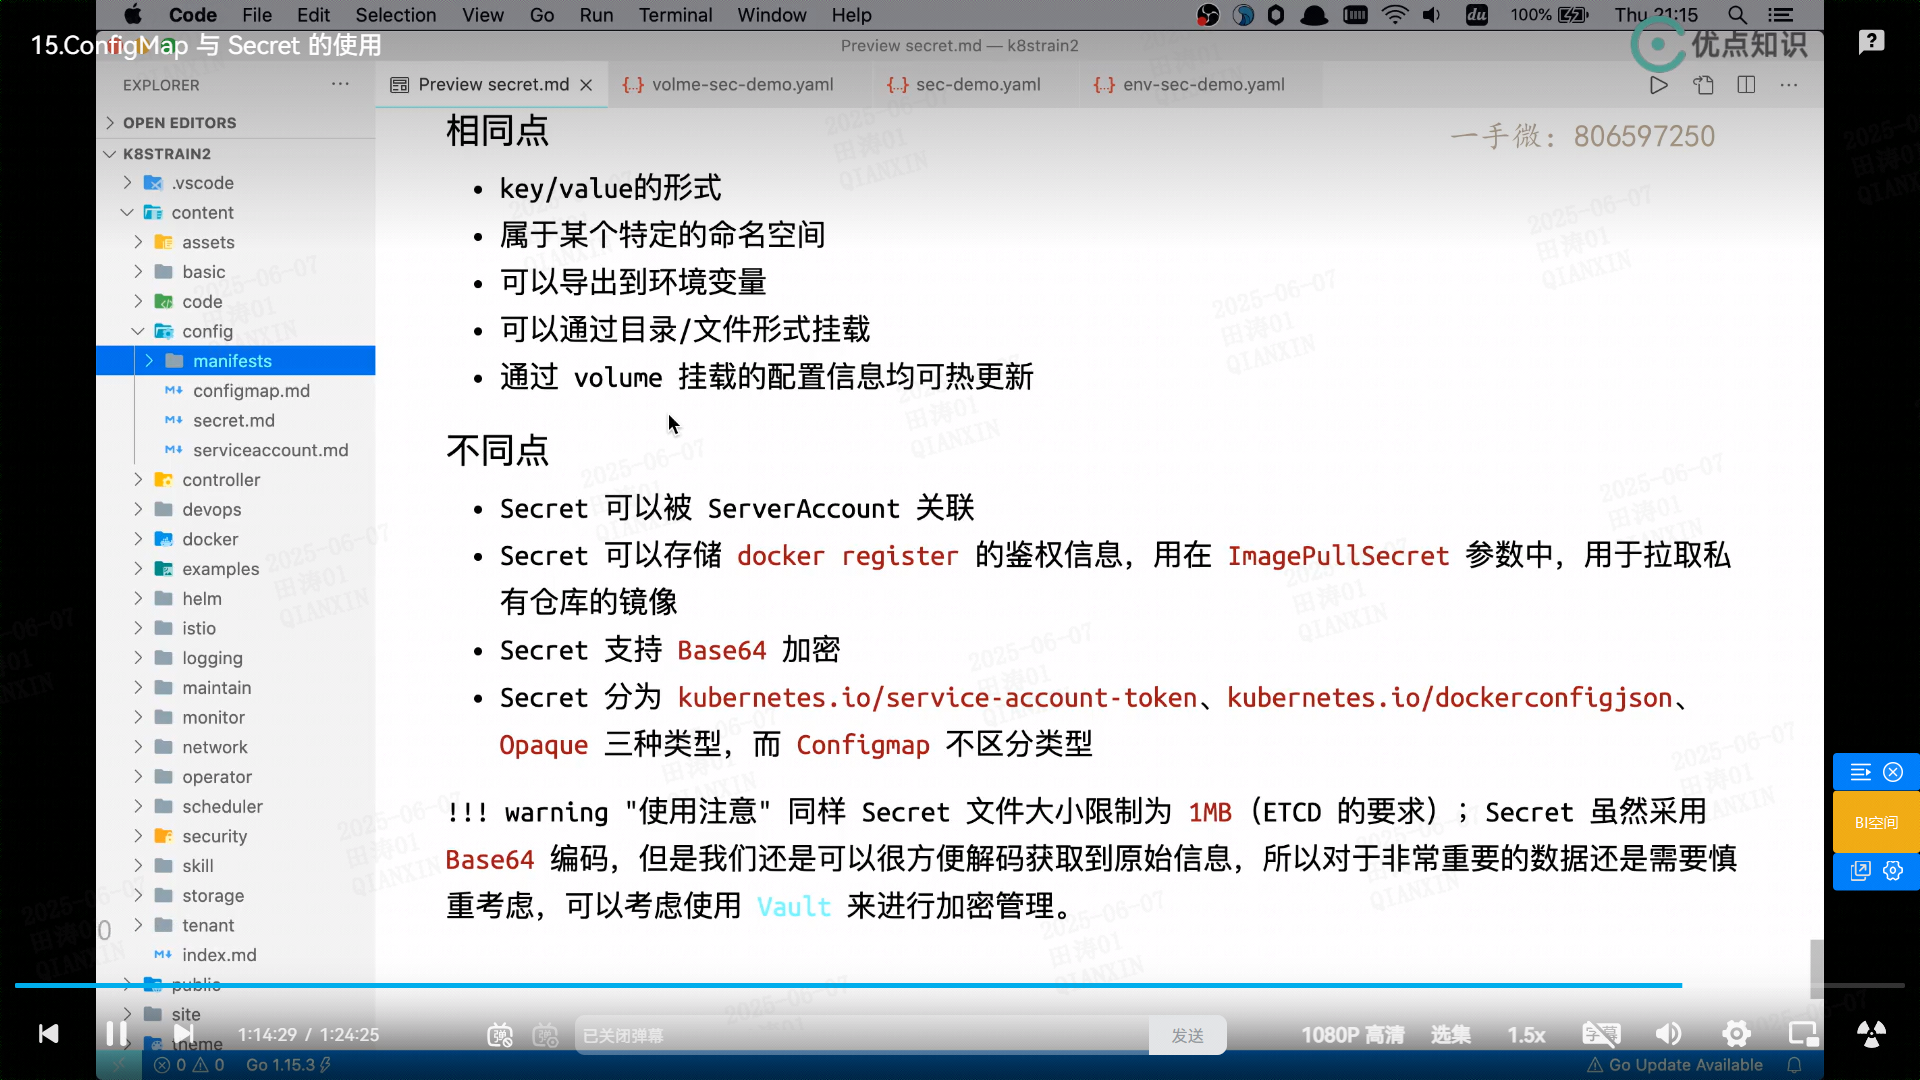Open Explorer more actions ellipsis

(340, 85)
